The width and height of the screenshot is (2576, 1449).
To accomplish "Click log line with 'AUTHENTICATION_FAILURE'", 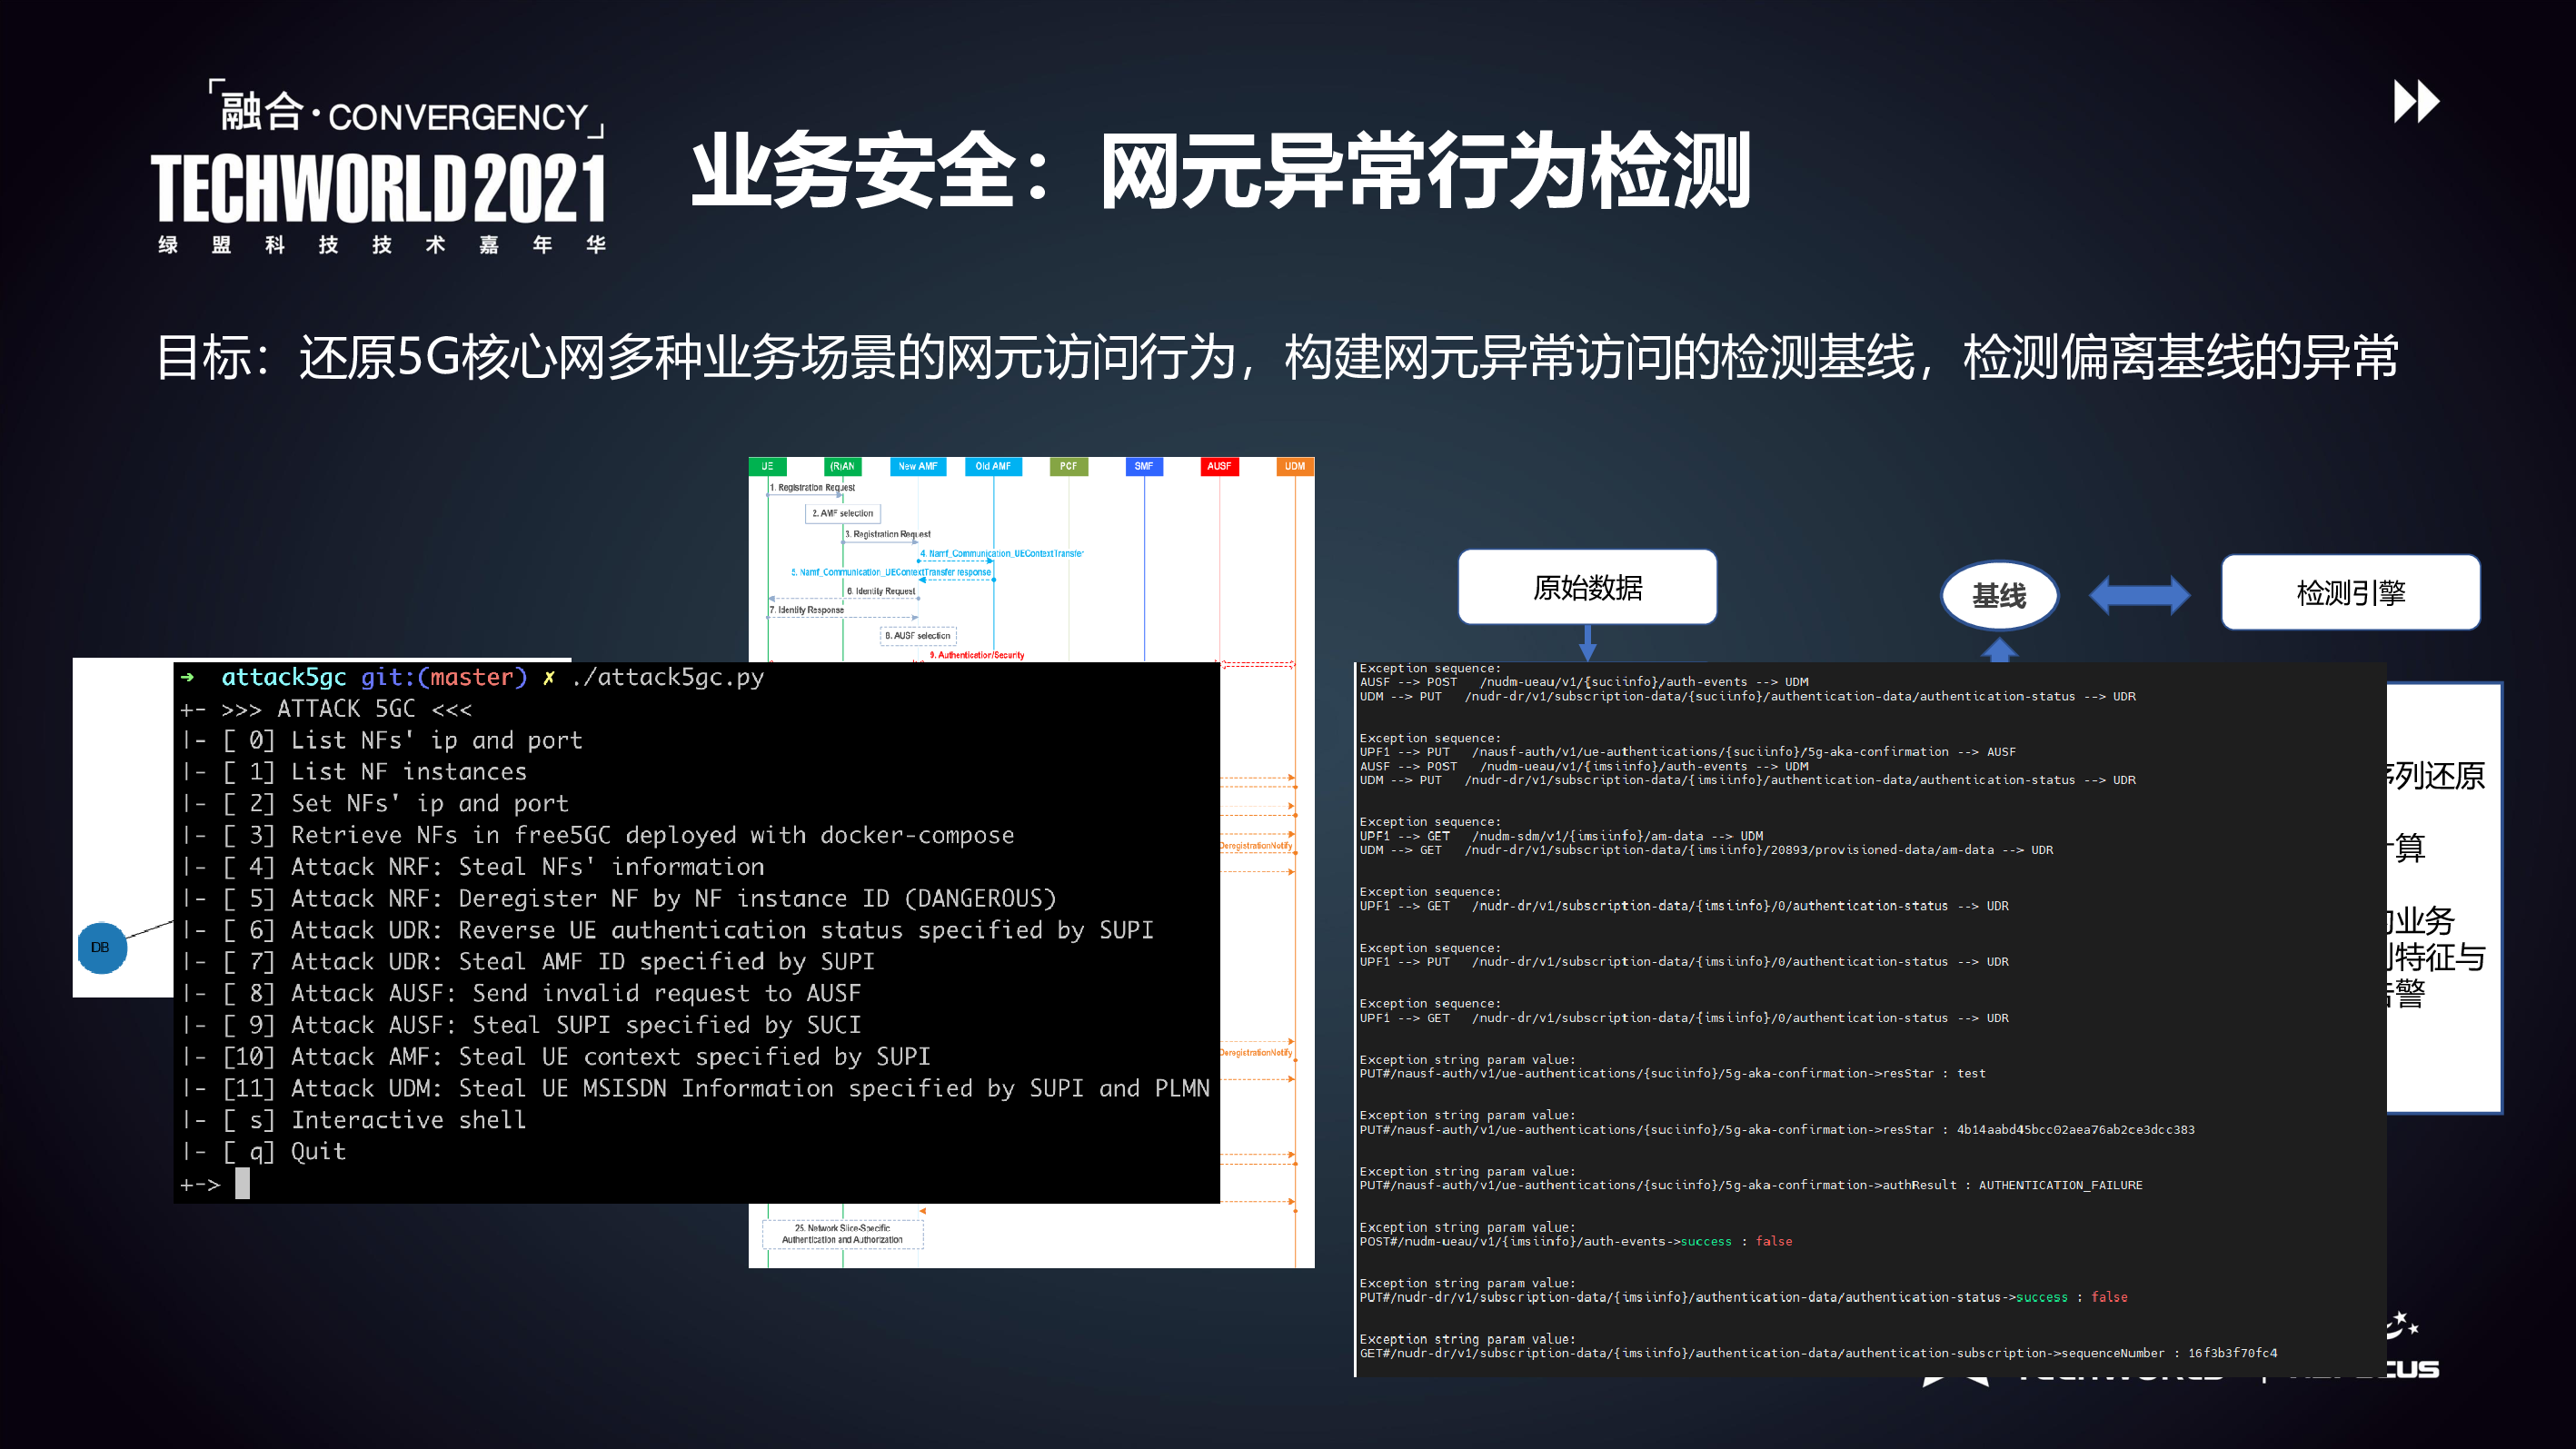I will (1751, 1185).
